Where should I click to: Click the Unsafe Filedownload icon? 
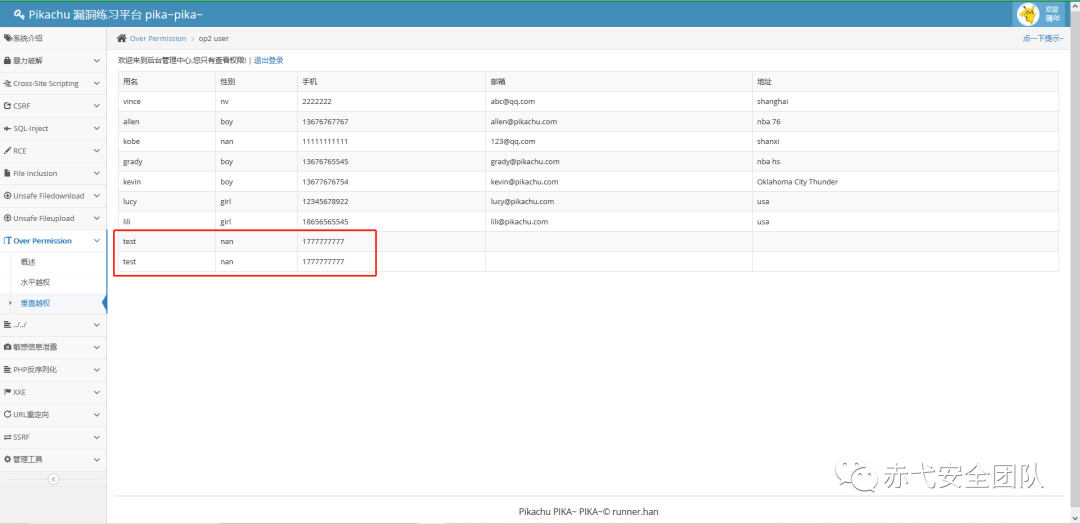8,196
